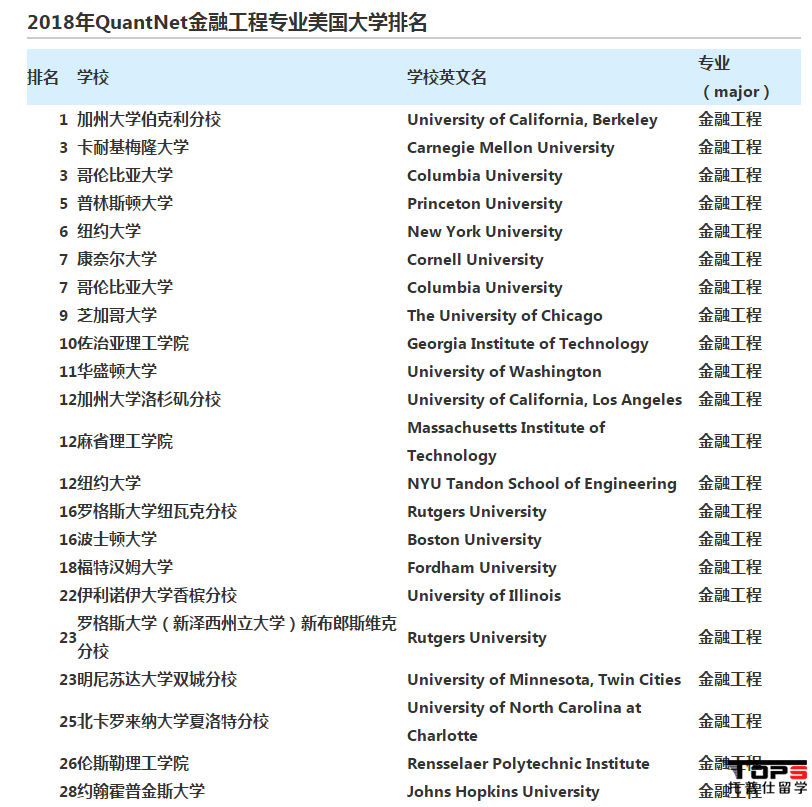Click the school name "麻省理工学院"

pos(125,441)
